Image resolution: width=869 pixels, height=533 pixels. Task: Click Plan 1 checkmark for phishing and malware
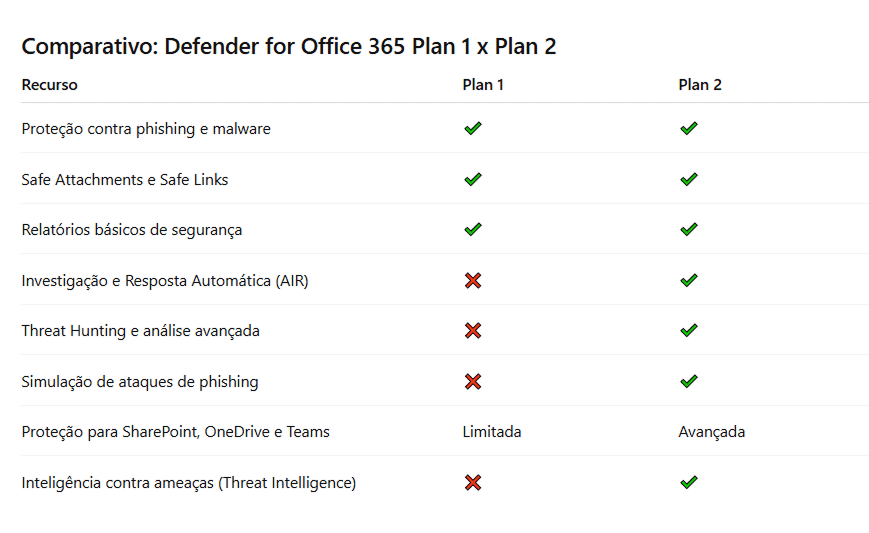(x=473, y=129)
